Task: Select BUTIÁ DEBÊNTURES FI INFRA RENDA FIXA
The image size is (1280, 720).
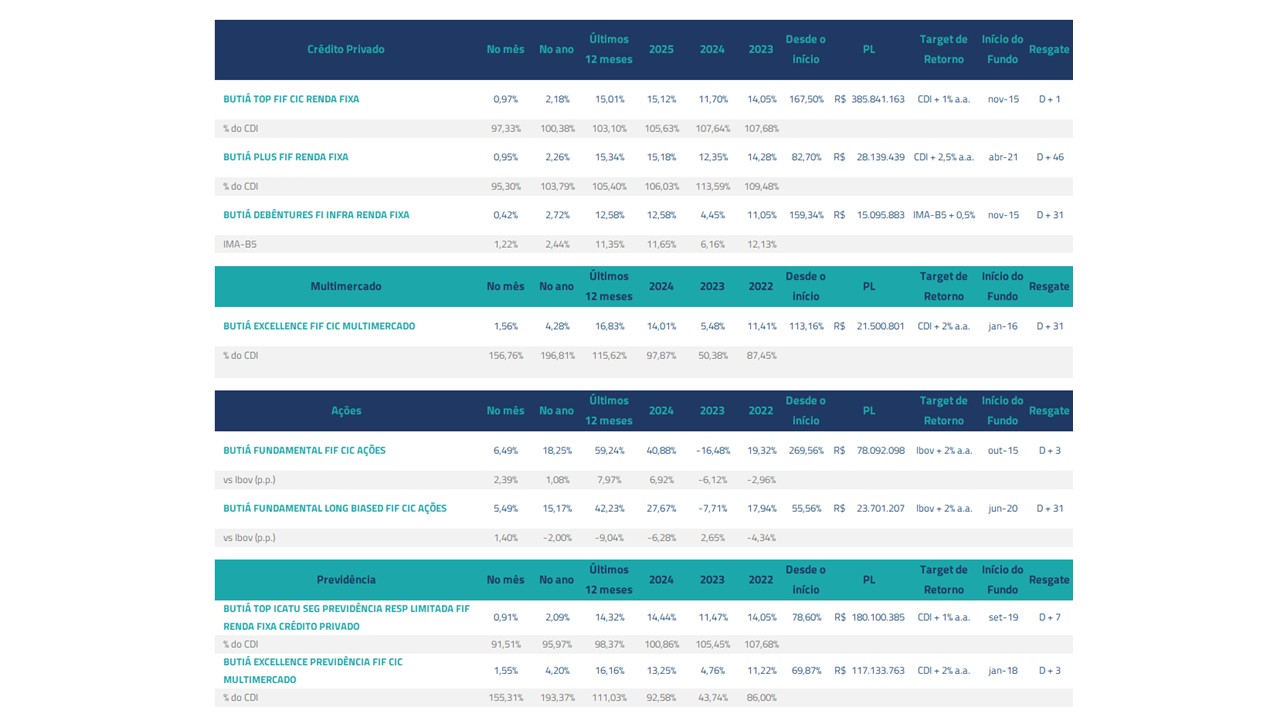Action: [316, 215]
